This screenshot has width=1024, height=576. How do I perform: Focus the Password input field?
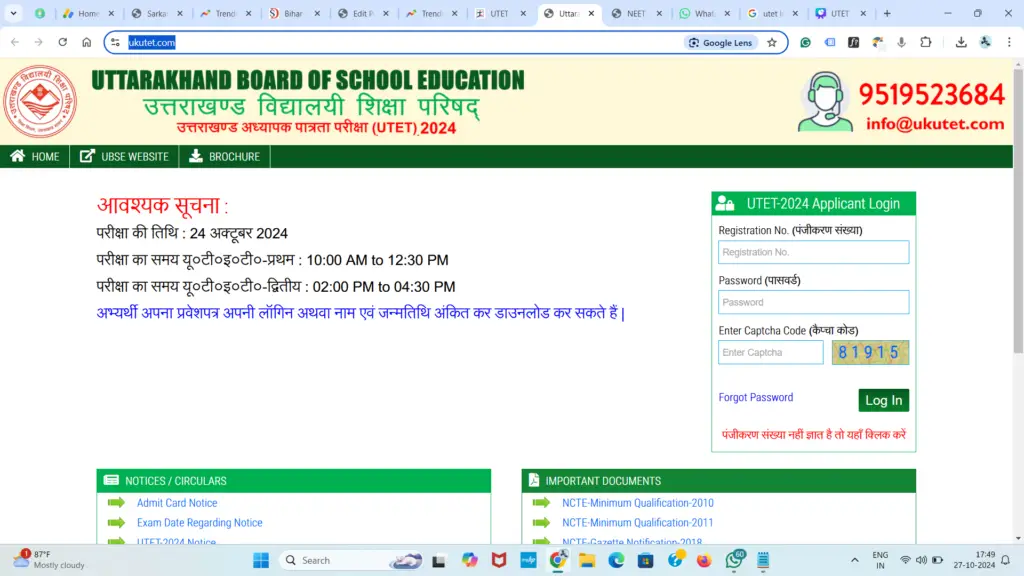point(813,302)
